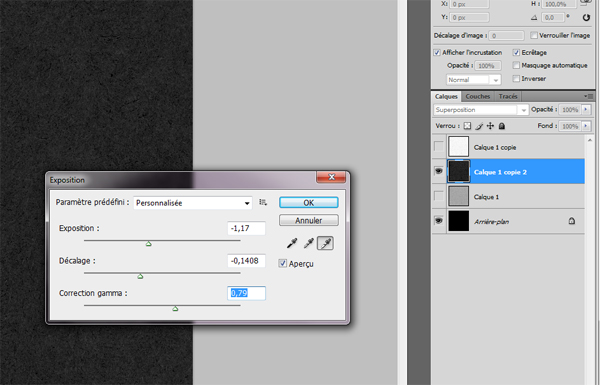The width and height of the screenshot is (600, 385).
Task: Switch to the Tracés tab
Action: click(508, 96)
